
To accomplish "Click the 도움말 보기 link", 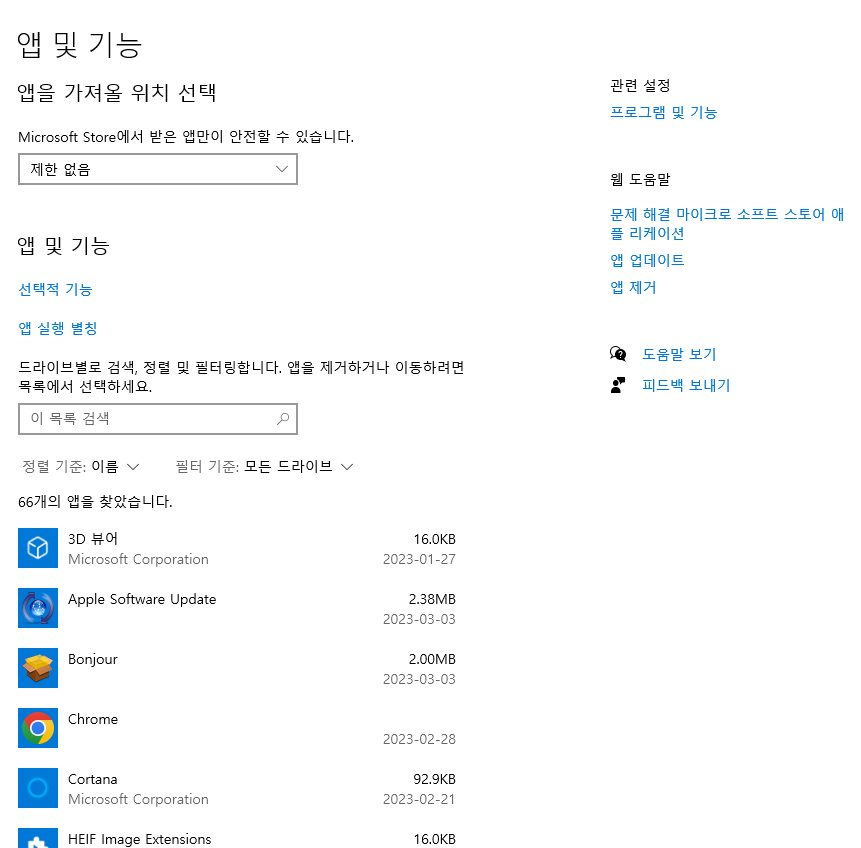I will coord(679,354).
